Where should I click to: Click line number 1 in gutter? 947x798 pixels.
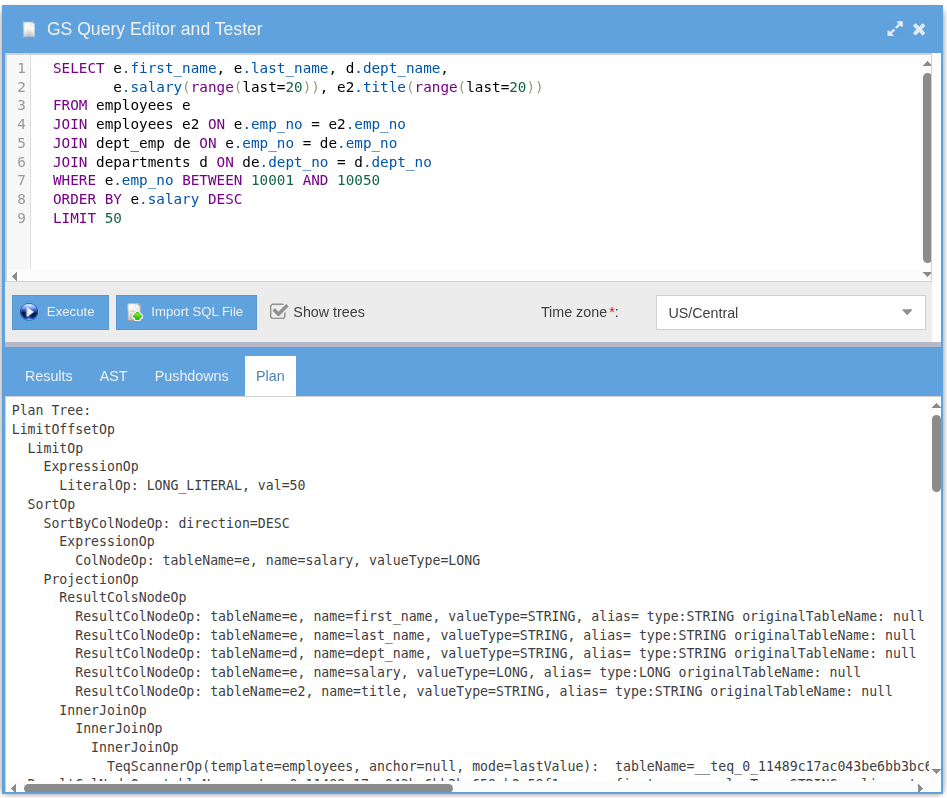[21, 68]
